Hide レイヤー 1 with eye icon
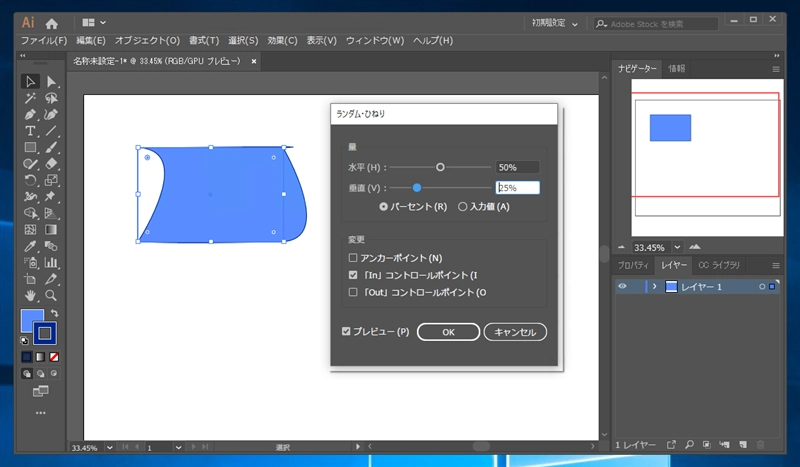The image size is (800, 467). click(622, 286)
